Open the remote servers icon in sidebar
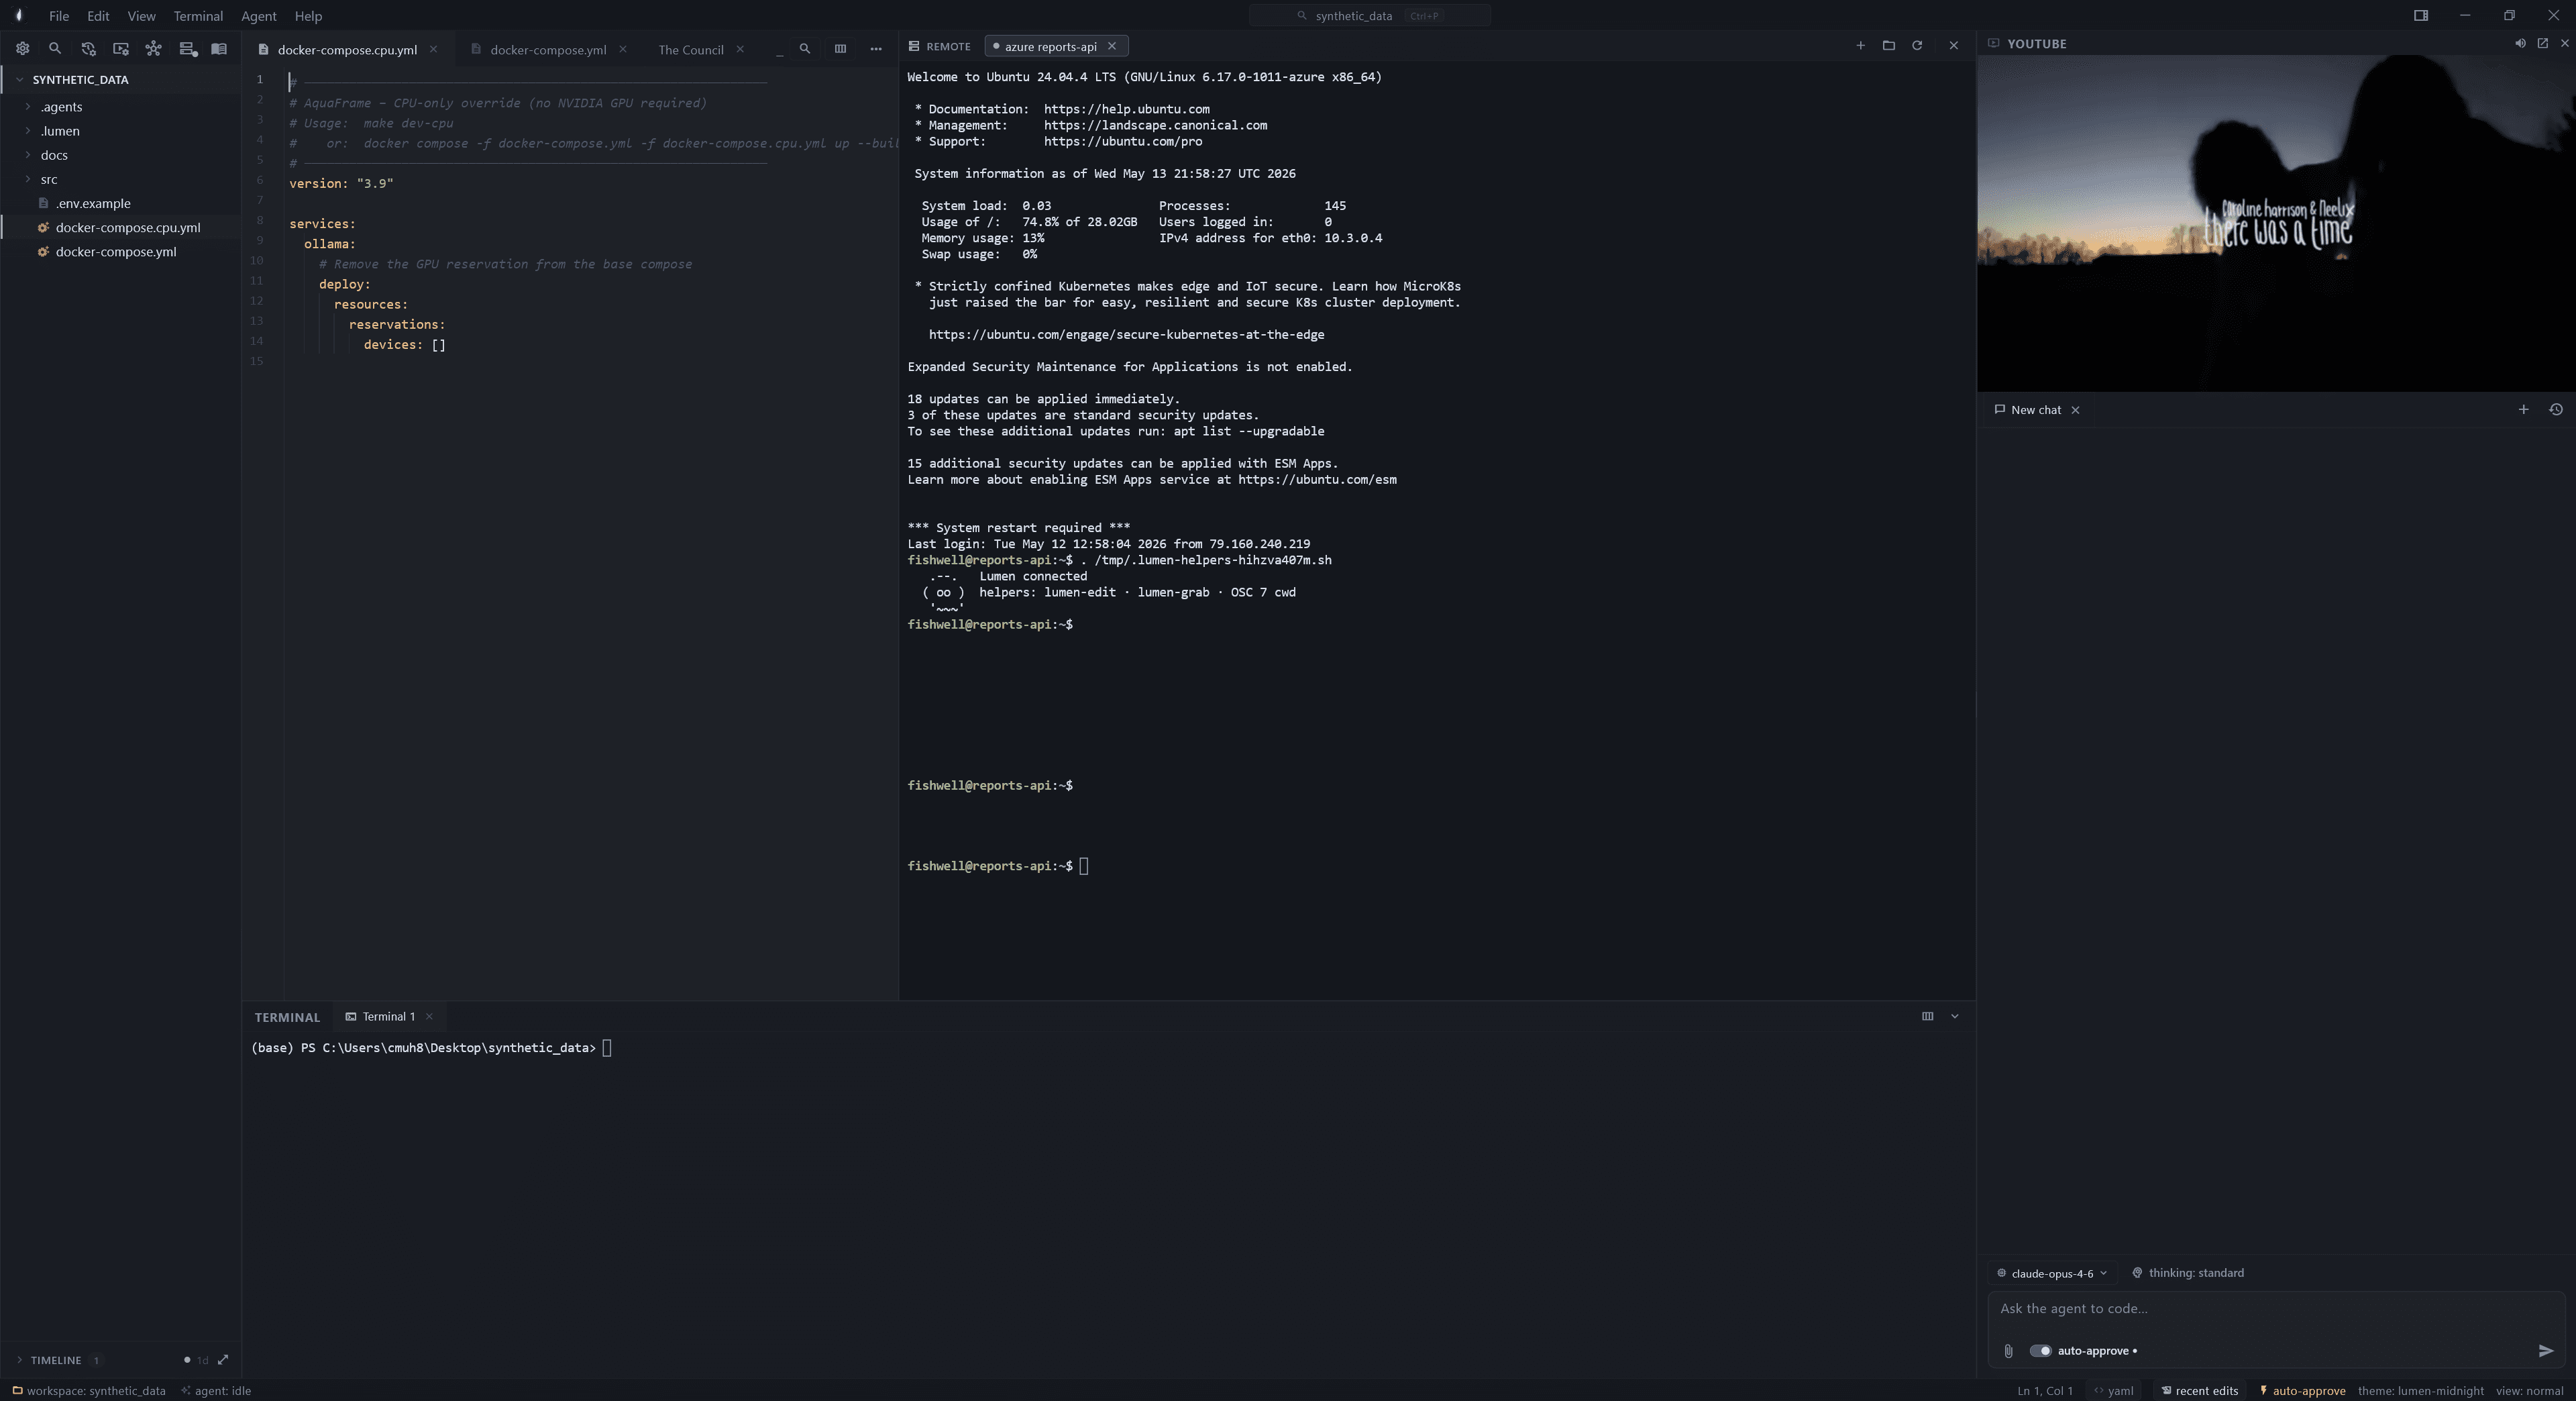 [x=187, y=48]
